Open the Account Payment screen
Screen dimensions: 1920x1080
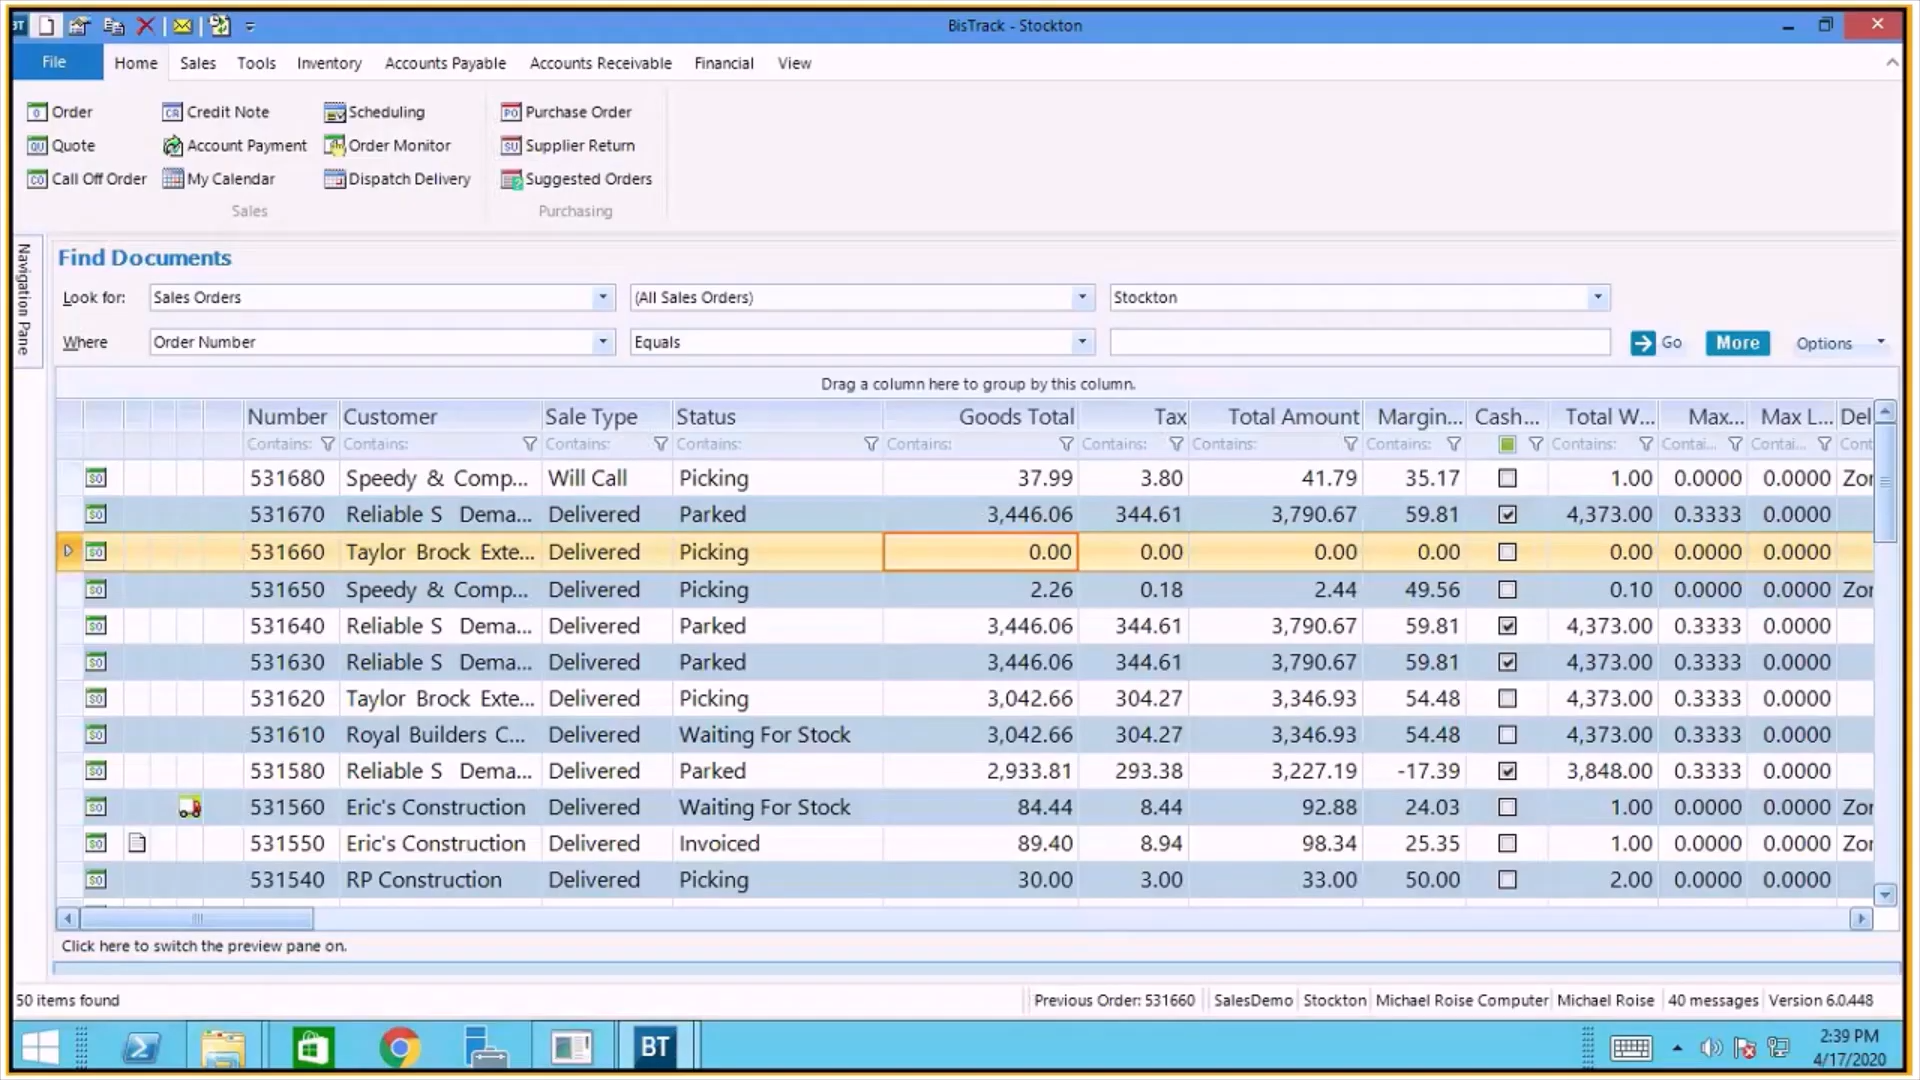(x=236, y=146)
